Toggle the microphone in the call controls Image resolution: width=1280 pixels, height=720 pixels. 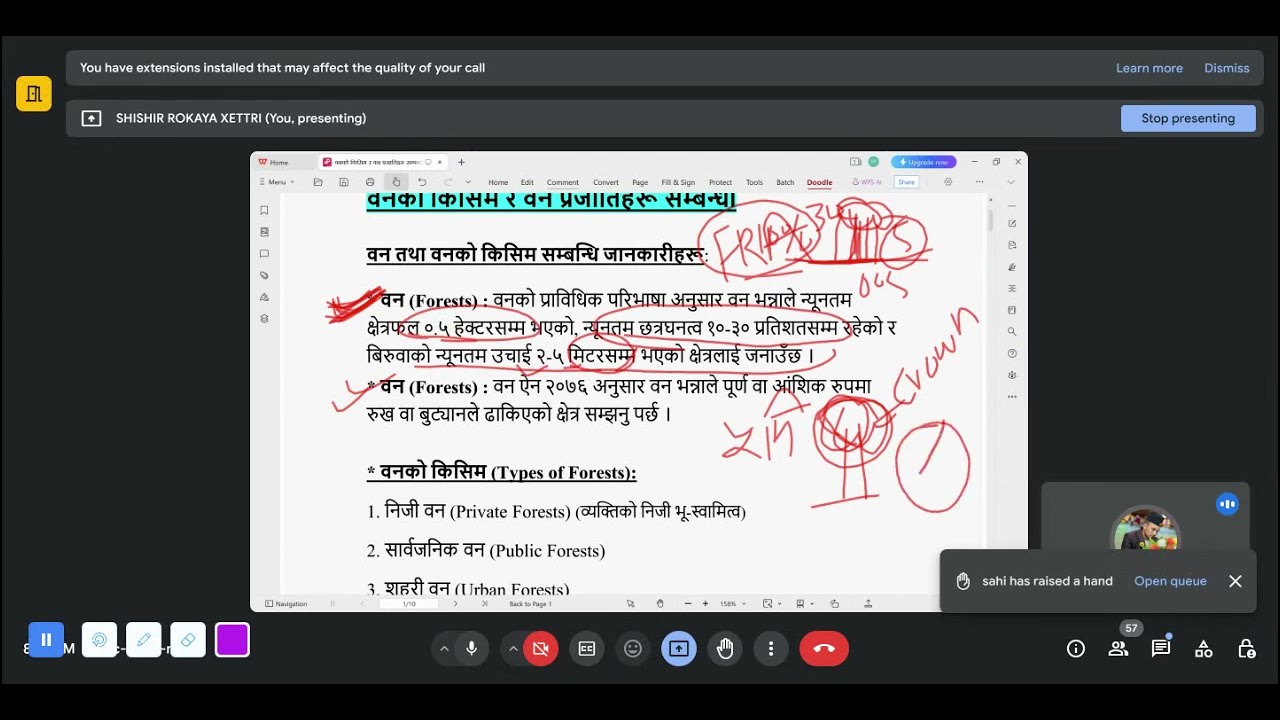[471, 649]
